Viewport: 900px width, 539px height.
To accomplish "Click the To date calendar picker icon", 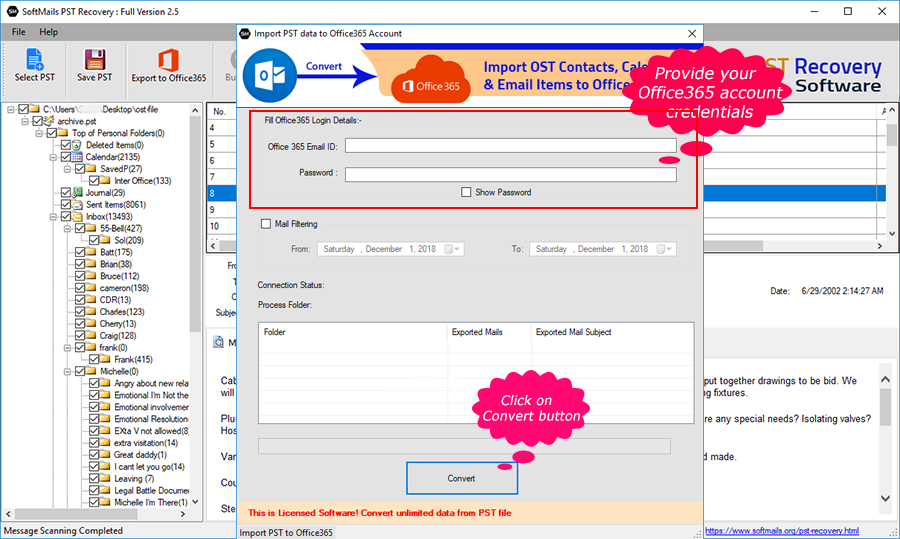I will click(x=661, y=249).
